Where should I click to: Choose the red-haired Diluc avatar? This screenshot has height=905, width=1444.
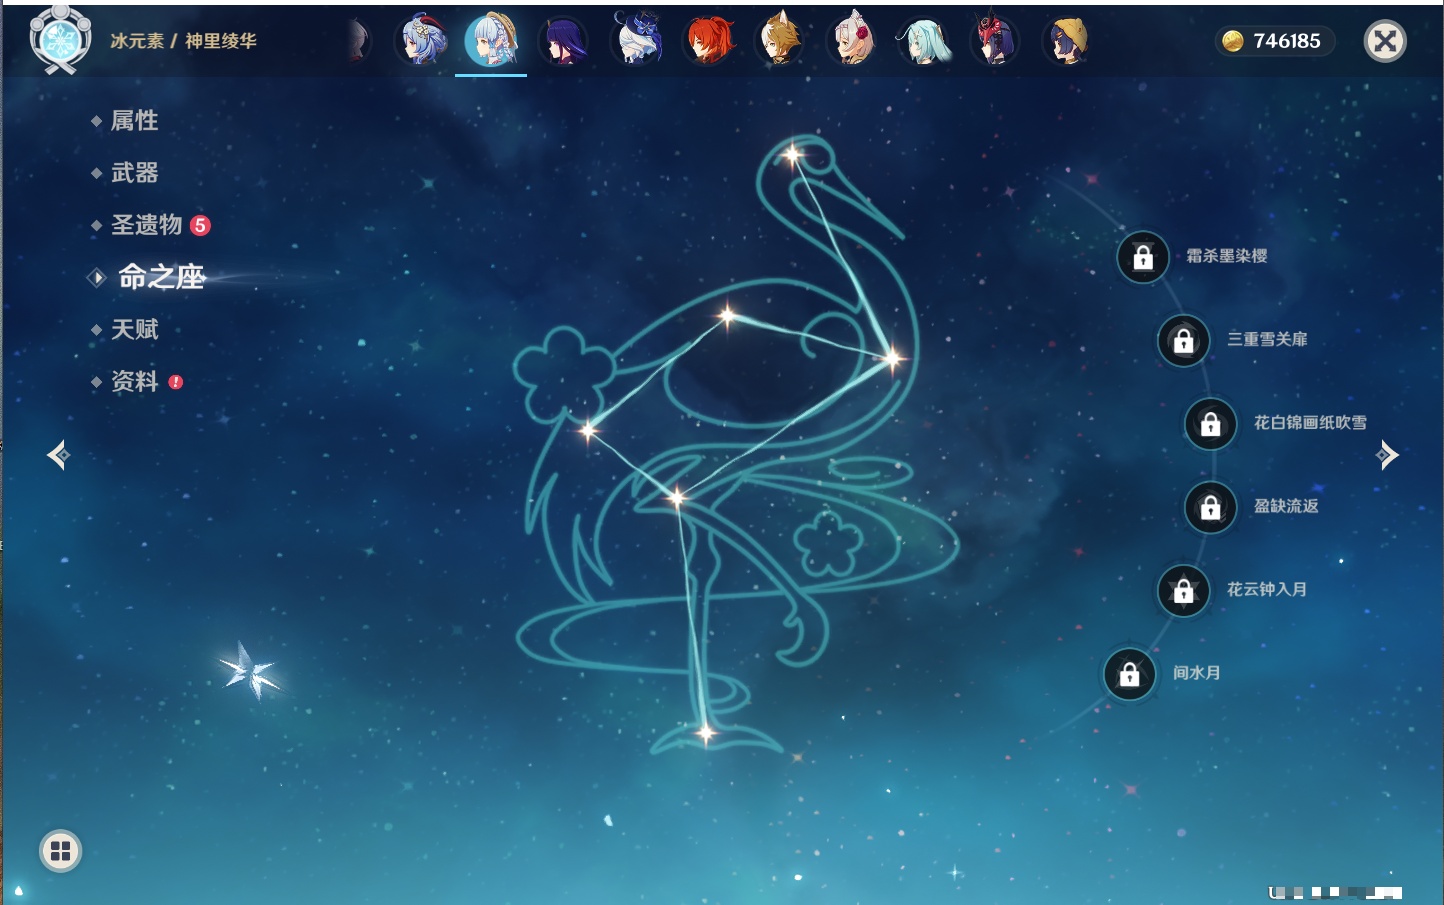tap(709, 41)
